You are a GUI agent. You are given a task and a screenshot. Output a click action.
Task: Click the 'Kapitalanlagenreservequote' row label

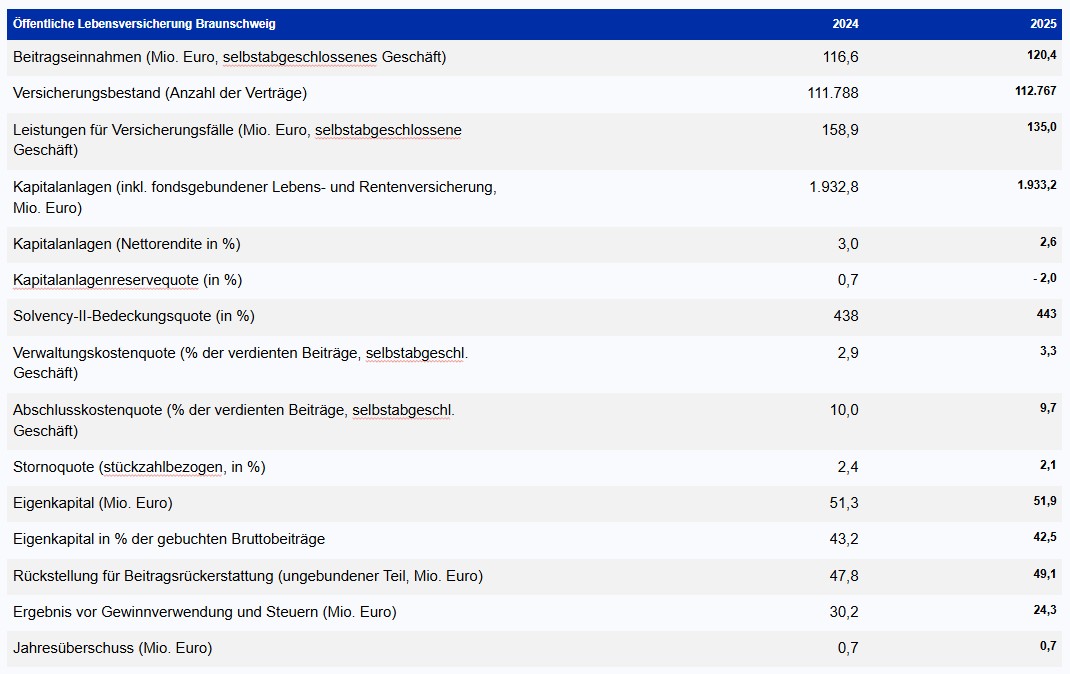coord(128,280)
